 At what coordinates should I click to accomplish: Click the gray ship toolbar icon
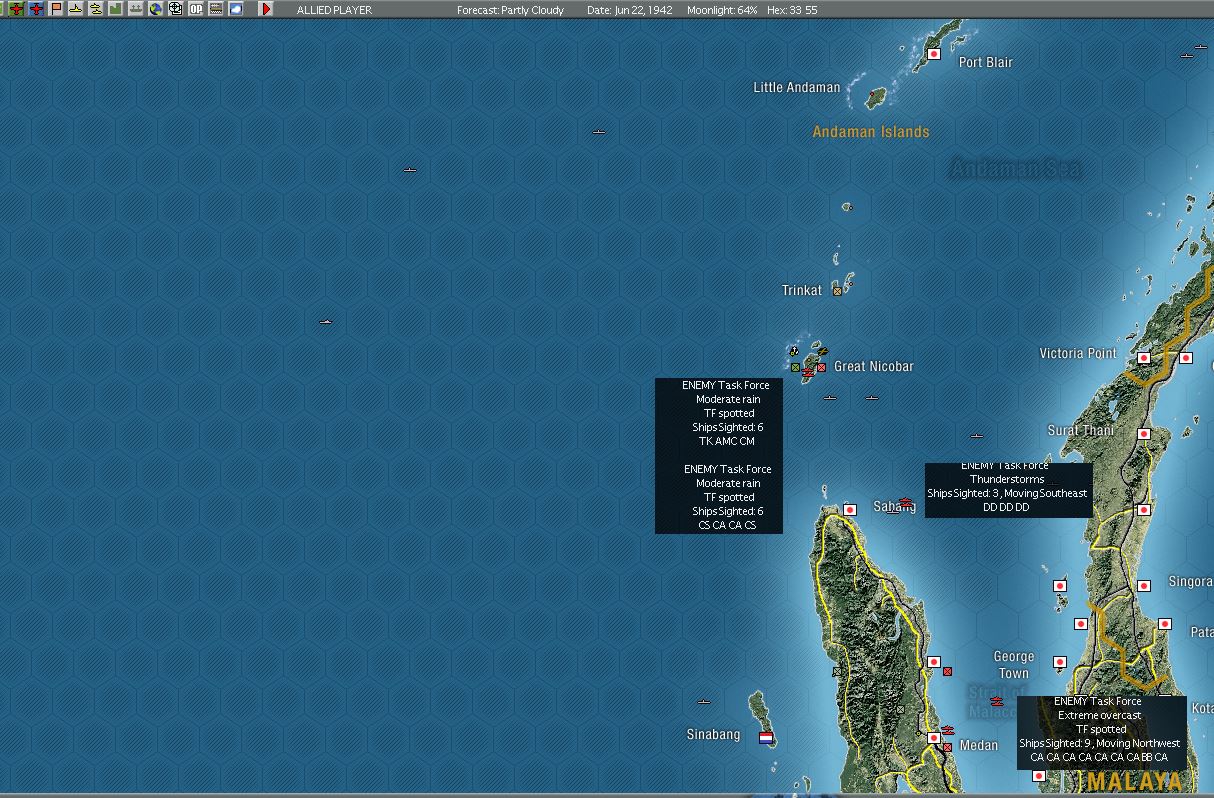[136, 9]
